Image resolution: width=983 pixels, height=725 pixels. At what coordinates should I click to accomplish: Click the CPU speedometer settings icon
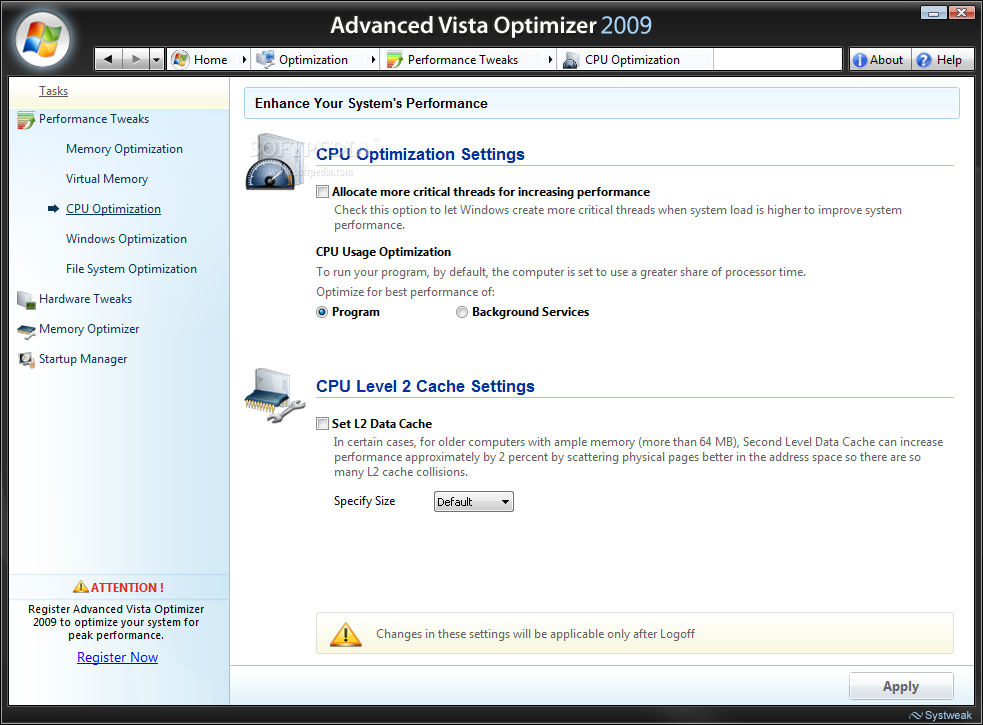(x=274, y=162)
